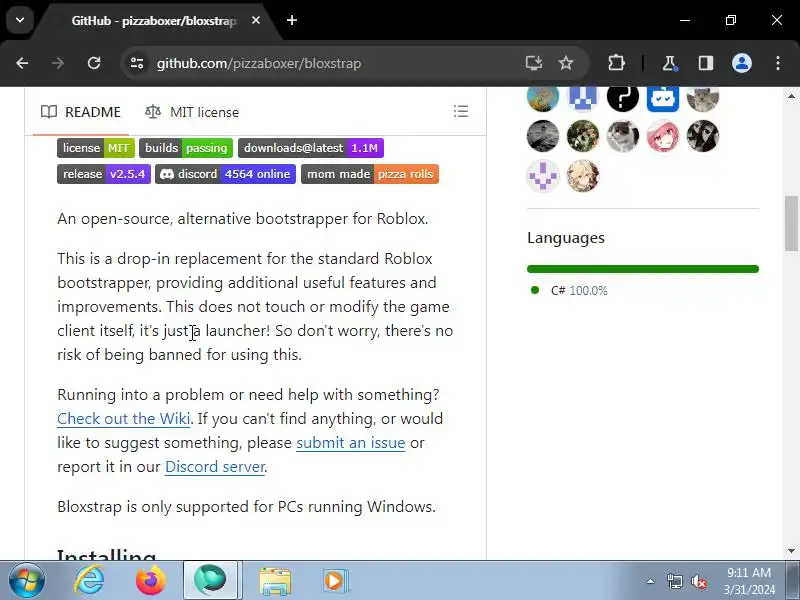The height and width of the screenshot is (600, 800).
Task: Open the submit an issue link
Action: (x=351, y=442)
